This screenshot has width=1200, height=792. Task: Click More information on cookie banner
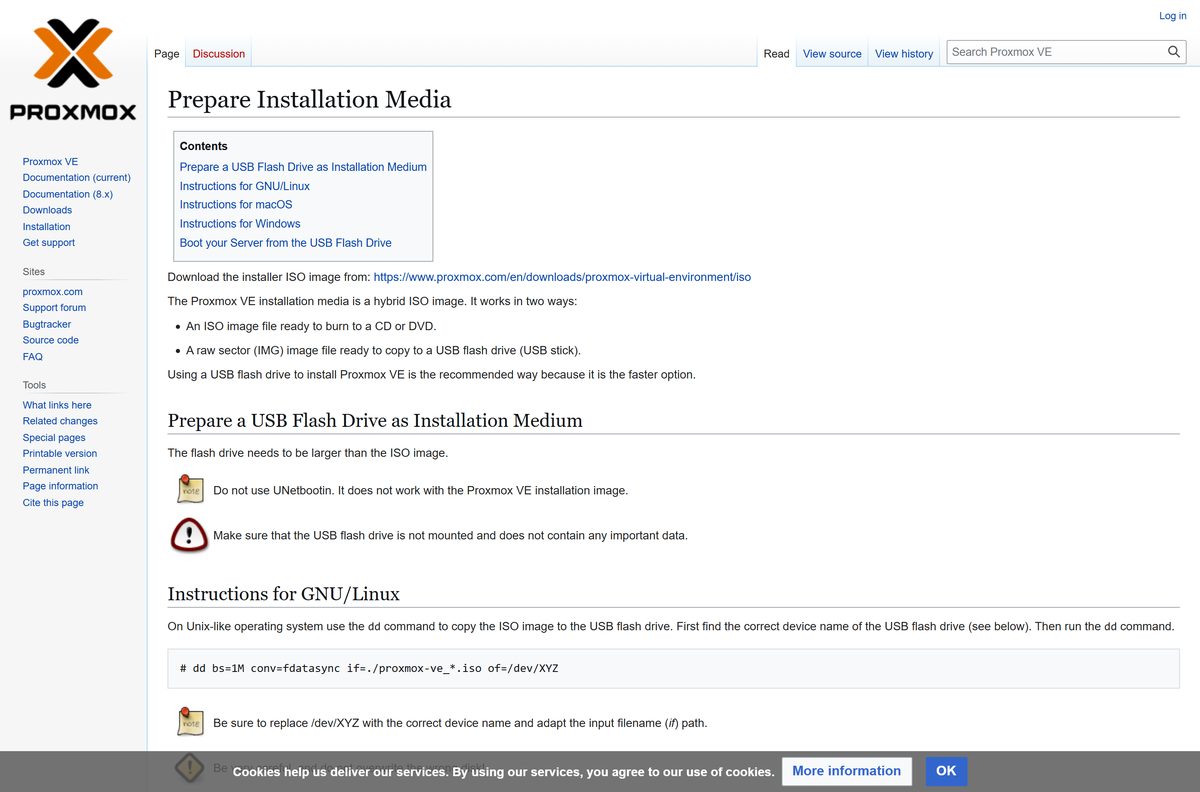[x=847, y=771]
